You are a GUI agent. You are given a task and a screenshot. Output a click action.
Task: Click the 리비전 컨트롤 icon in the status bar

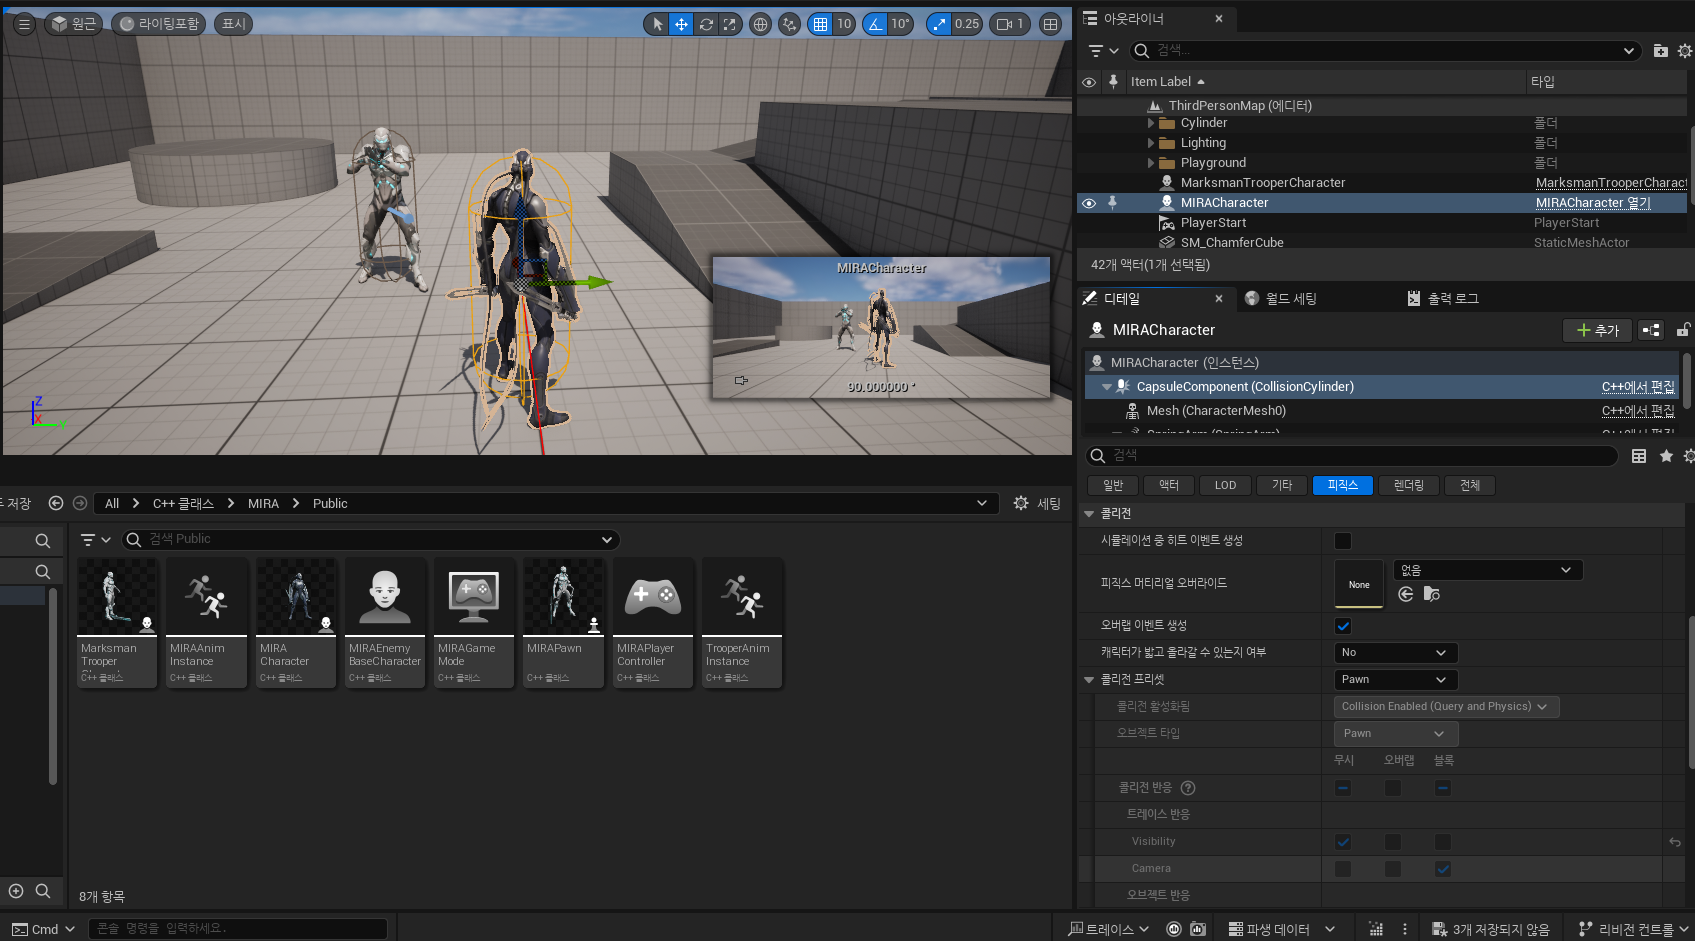[x=1586, y=928]
